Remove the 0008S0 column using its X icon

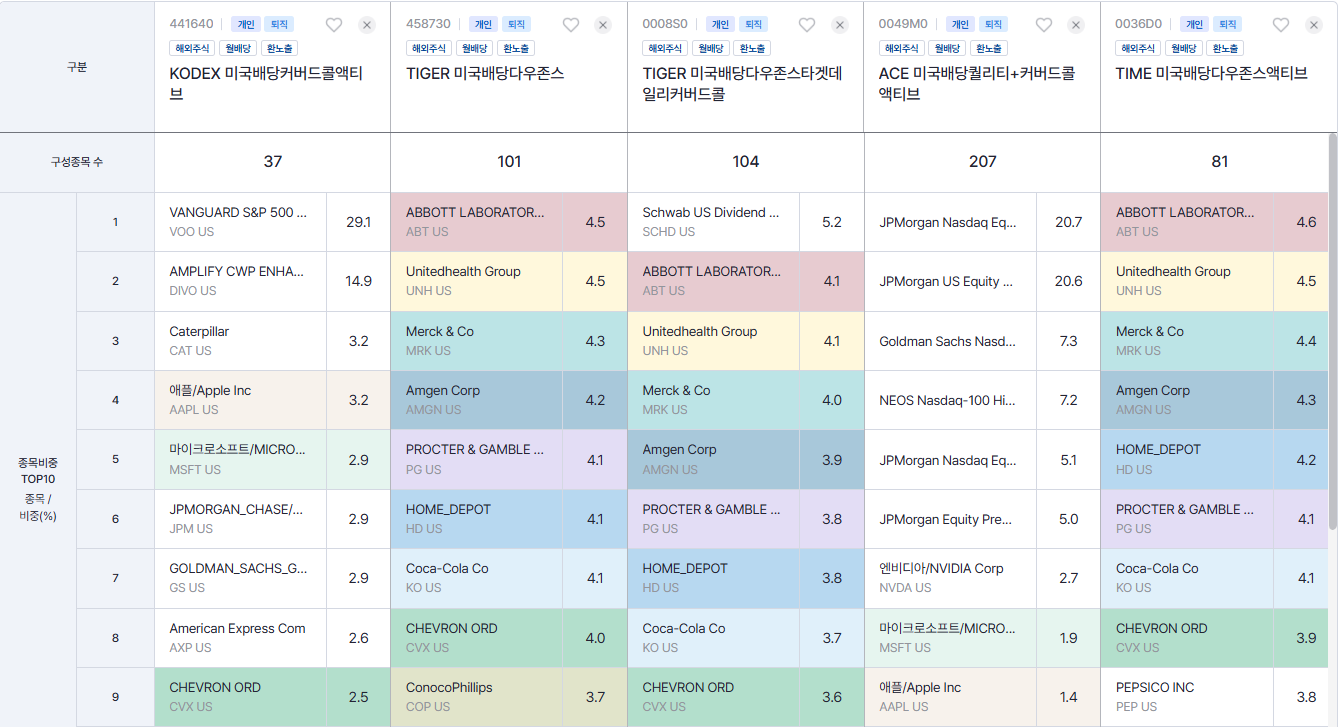(840, 25)
